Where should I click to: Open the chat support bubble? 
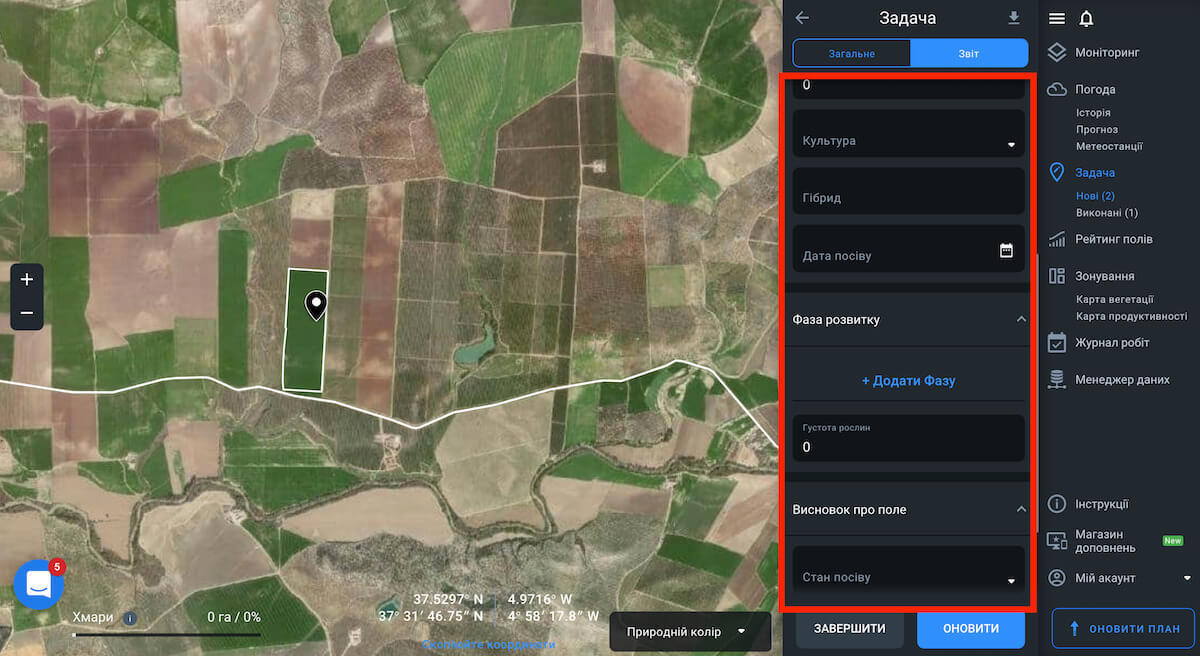pos(38,584)
